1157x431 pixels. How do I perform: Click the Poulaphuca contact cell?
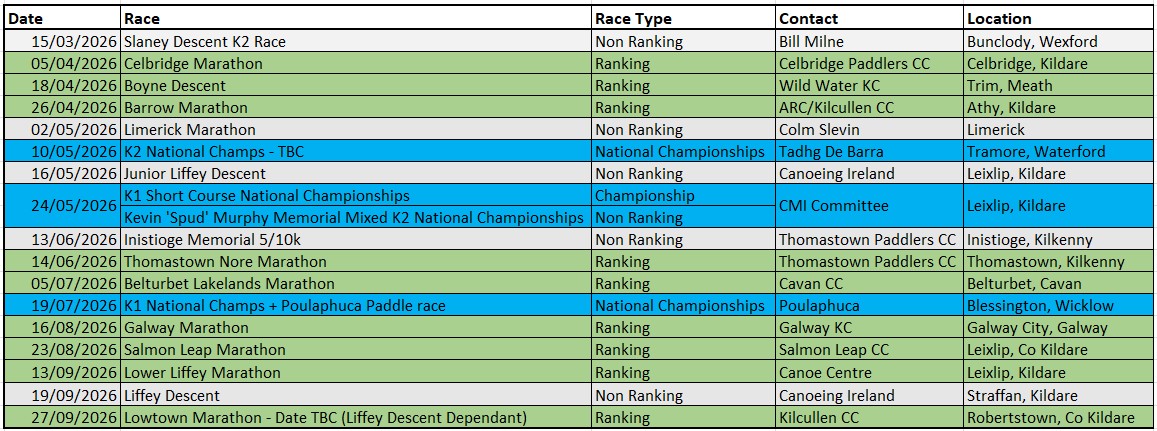[869, 306]
